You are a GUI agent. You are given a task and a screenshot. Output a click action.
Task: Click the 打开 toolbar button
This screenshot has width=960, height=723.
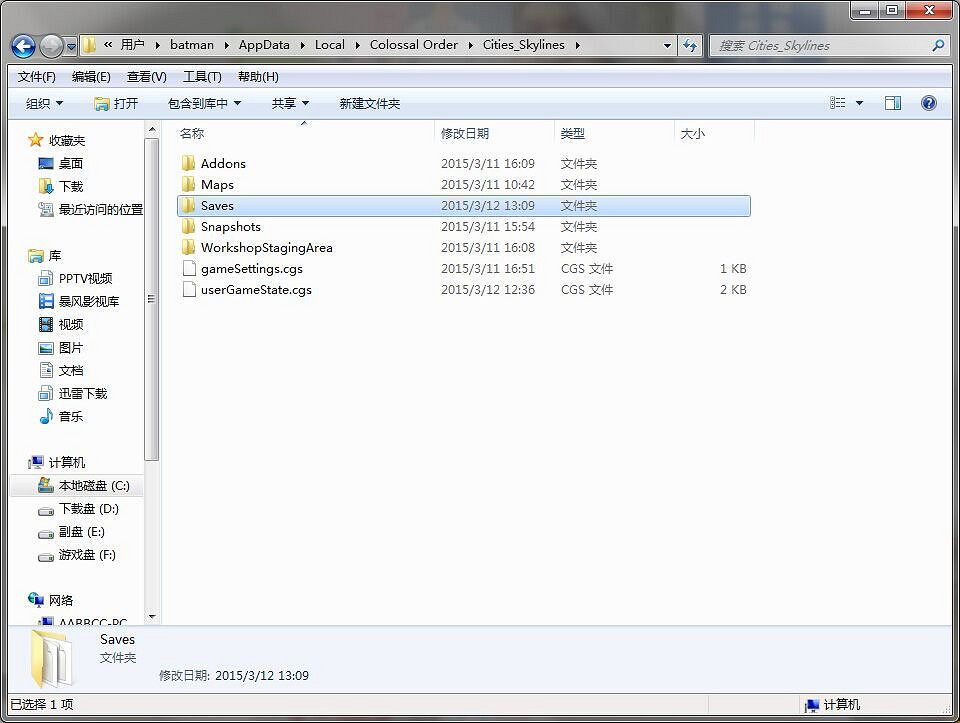click(x=116, y=104)
